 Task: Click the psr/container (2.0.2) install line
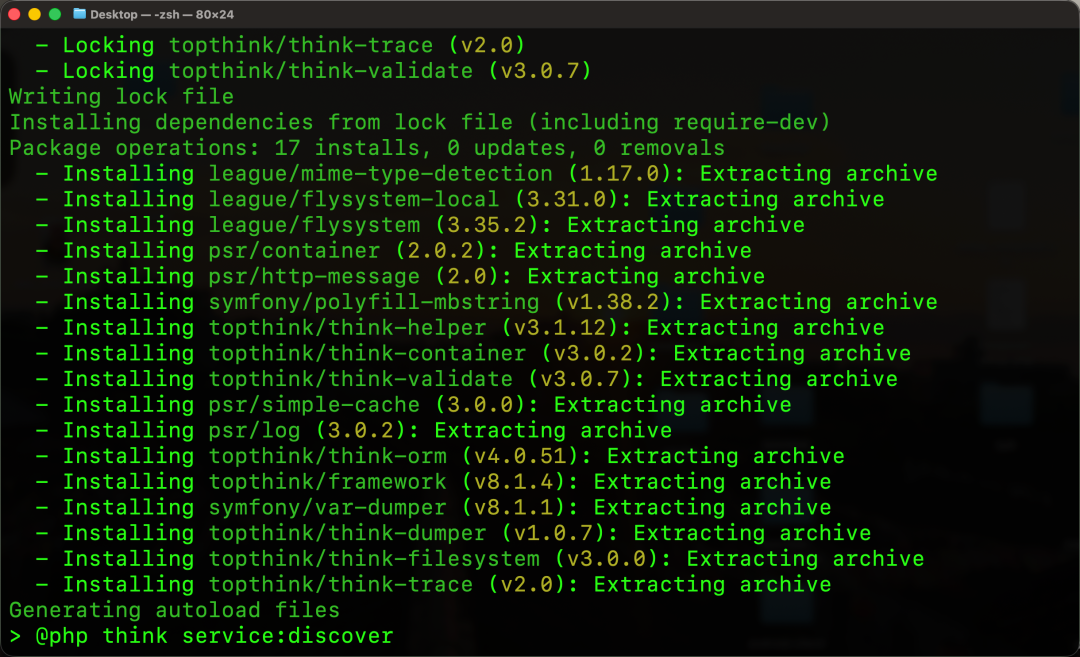click(x=394, y=251)
